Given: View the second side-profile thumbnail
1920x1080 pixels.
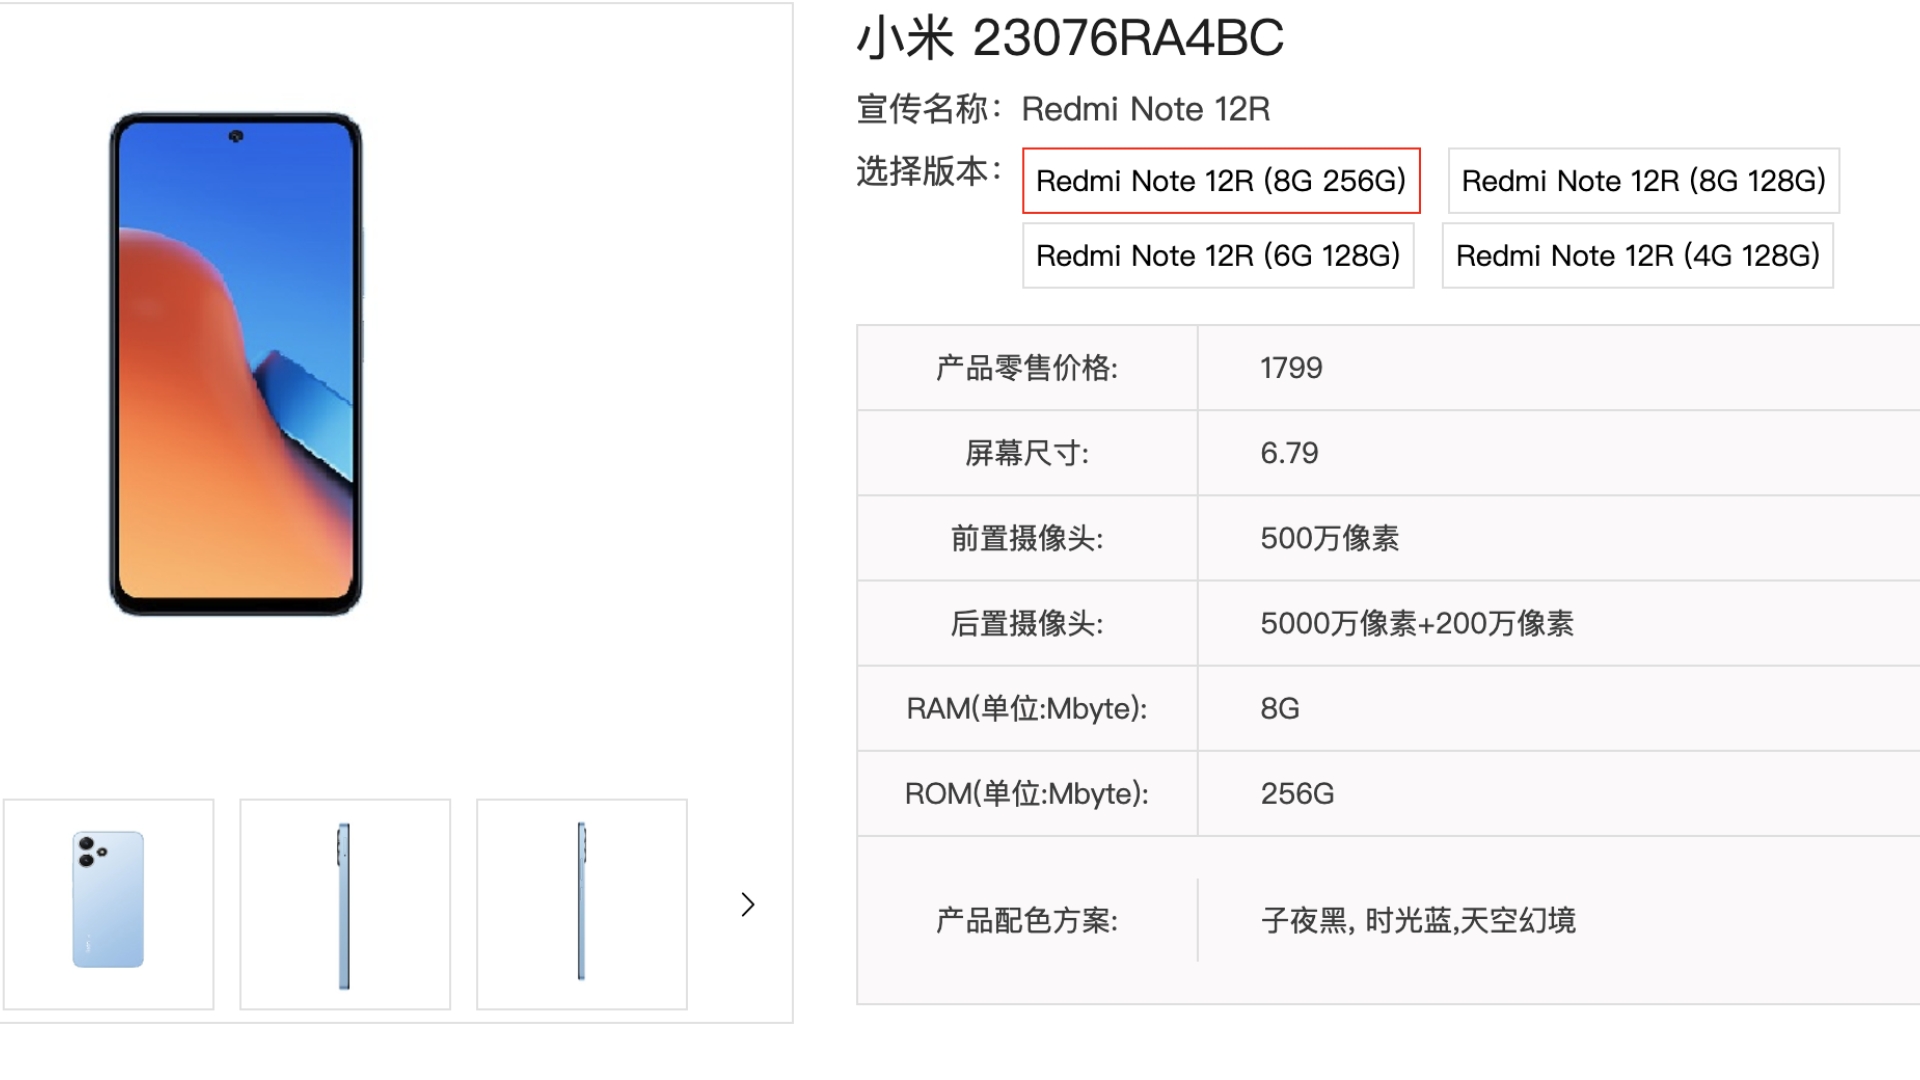Looking at the screenshot, I should pyautogui.click(x=581, y=903).
